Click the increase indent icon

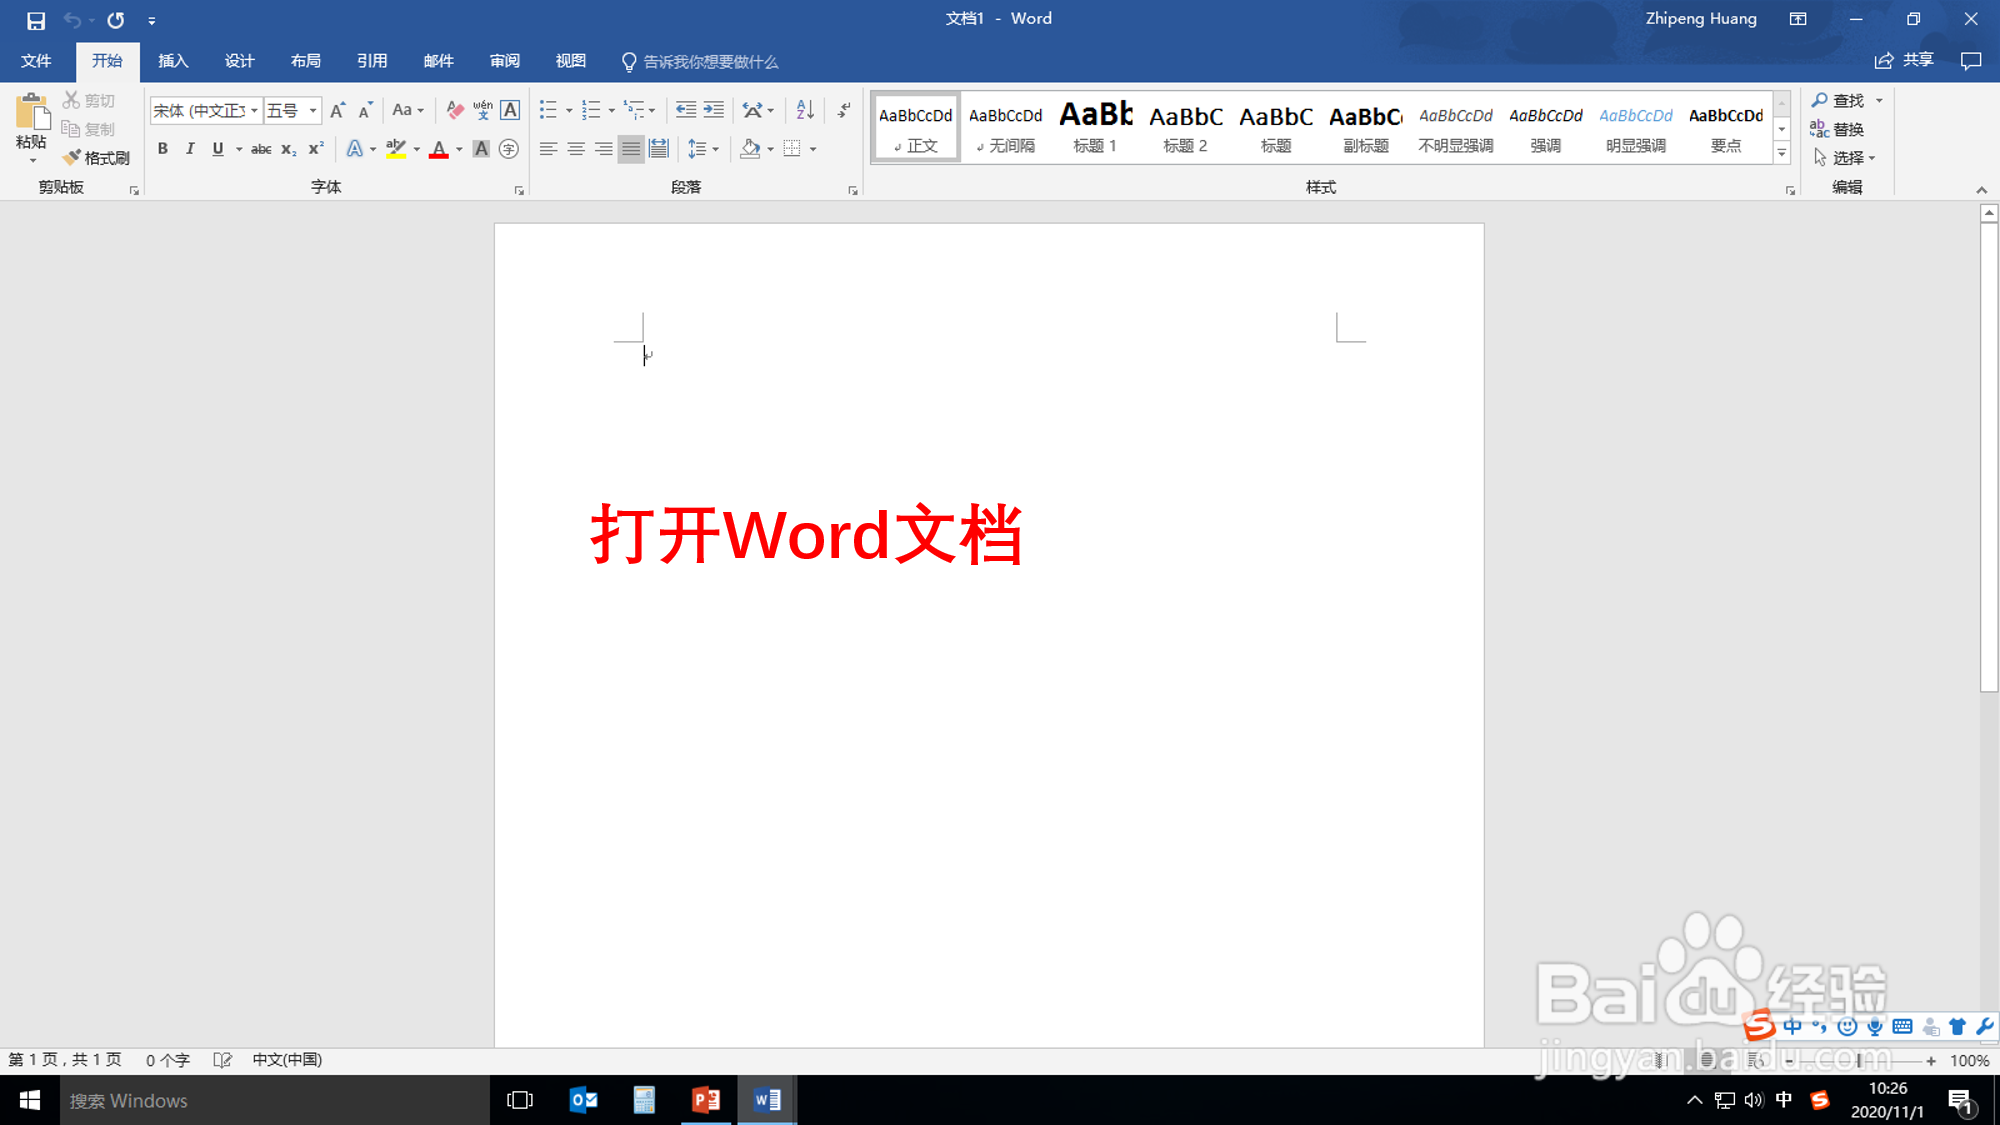coord(714,110)
